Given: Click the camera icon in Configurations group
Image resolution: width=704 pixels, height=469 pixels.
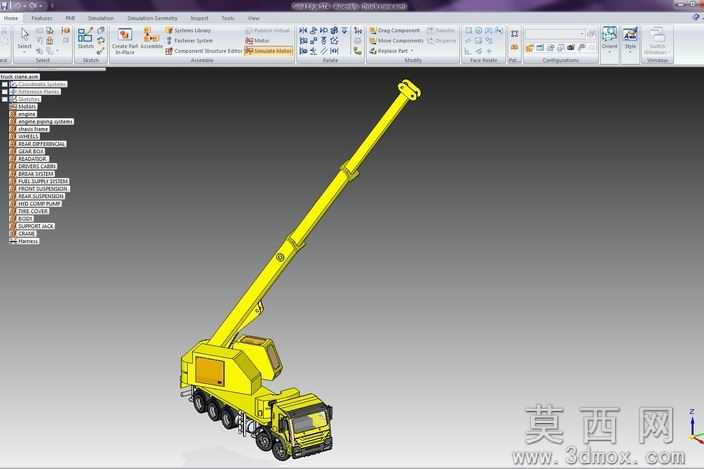Looking at the screenshot, I should tap(571, 48).
